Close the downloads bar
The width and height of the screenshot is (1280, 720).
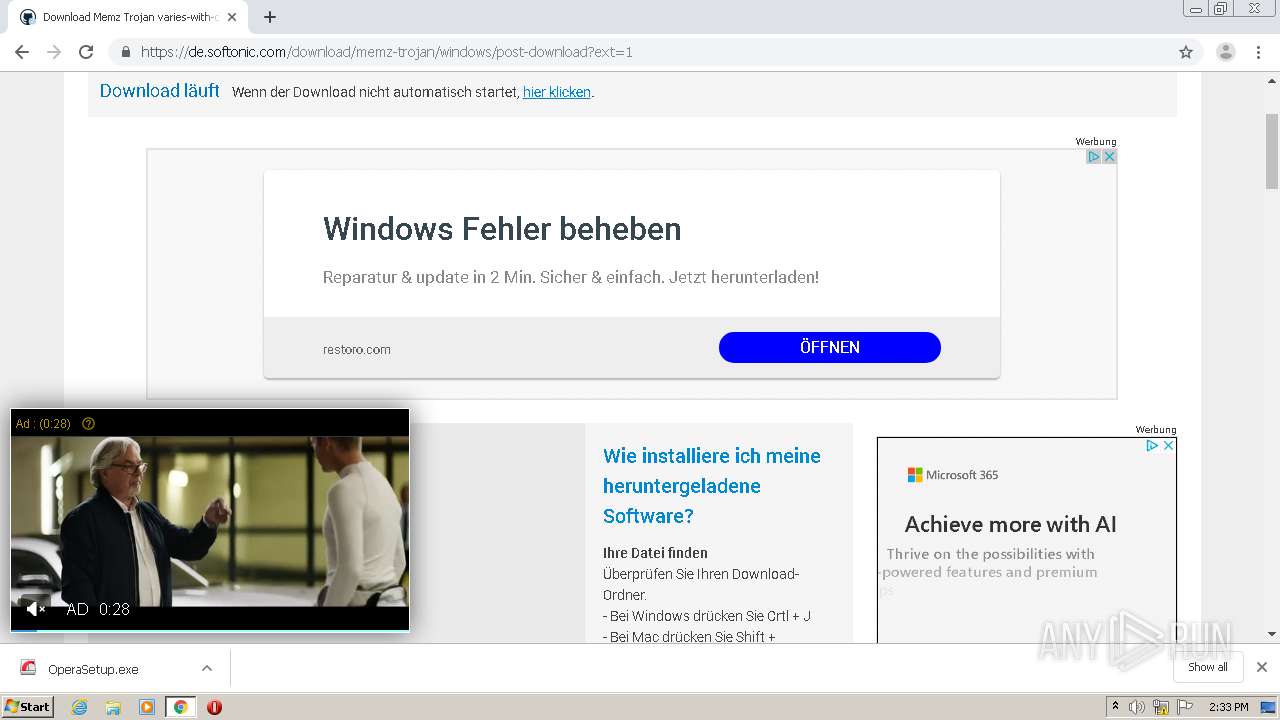(1262, 667)
